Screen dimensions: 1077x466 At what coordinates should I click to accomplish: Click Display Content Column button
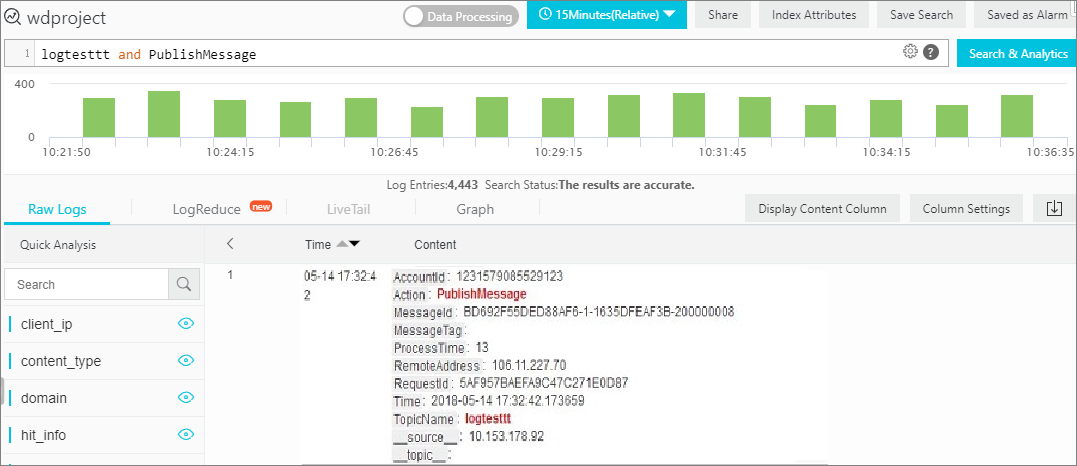(x=822, y=208)
